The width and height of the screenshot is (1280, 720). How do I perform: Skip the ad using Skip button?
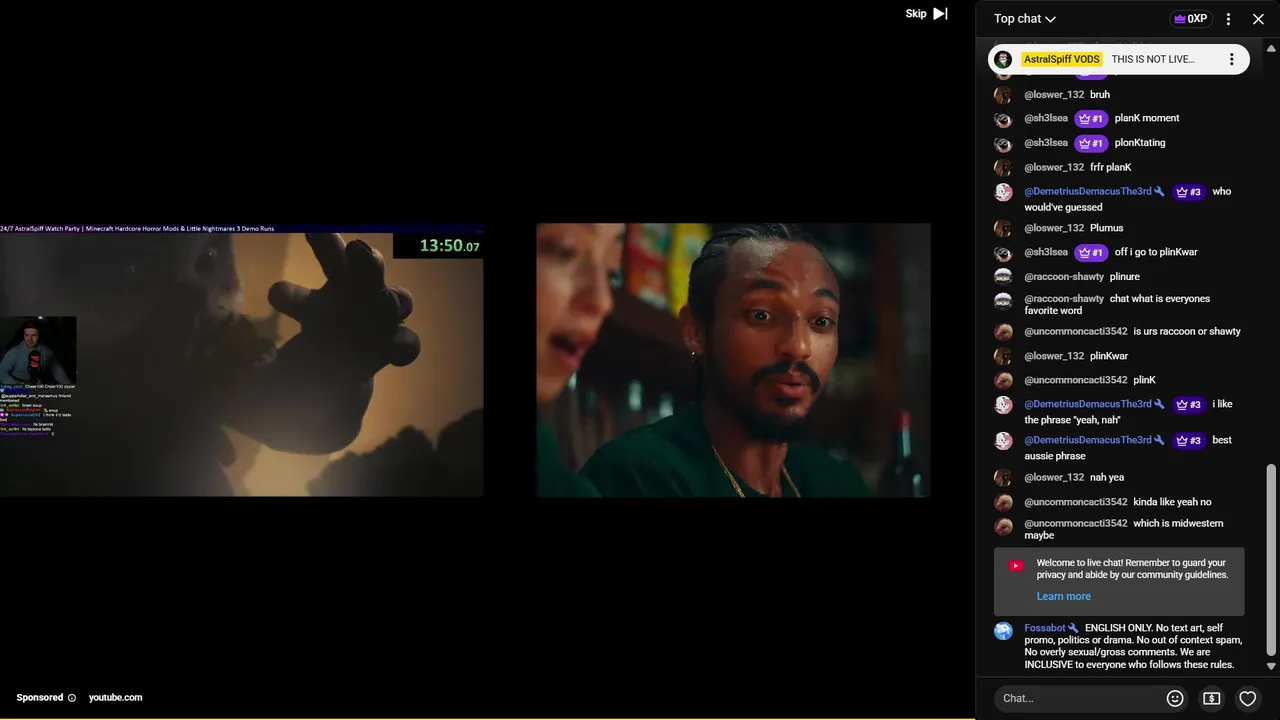click(926, 14)
